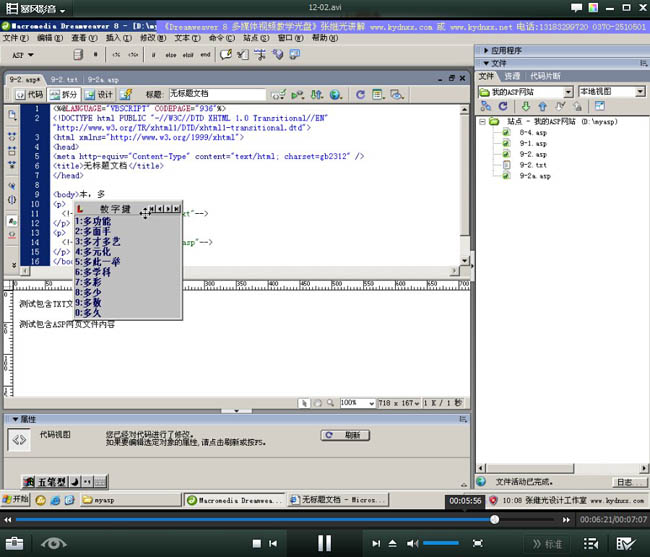Click the validate/no browser check icon

[278, 95]
